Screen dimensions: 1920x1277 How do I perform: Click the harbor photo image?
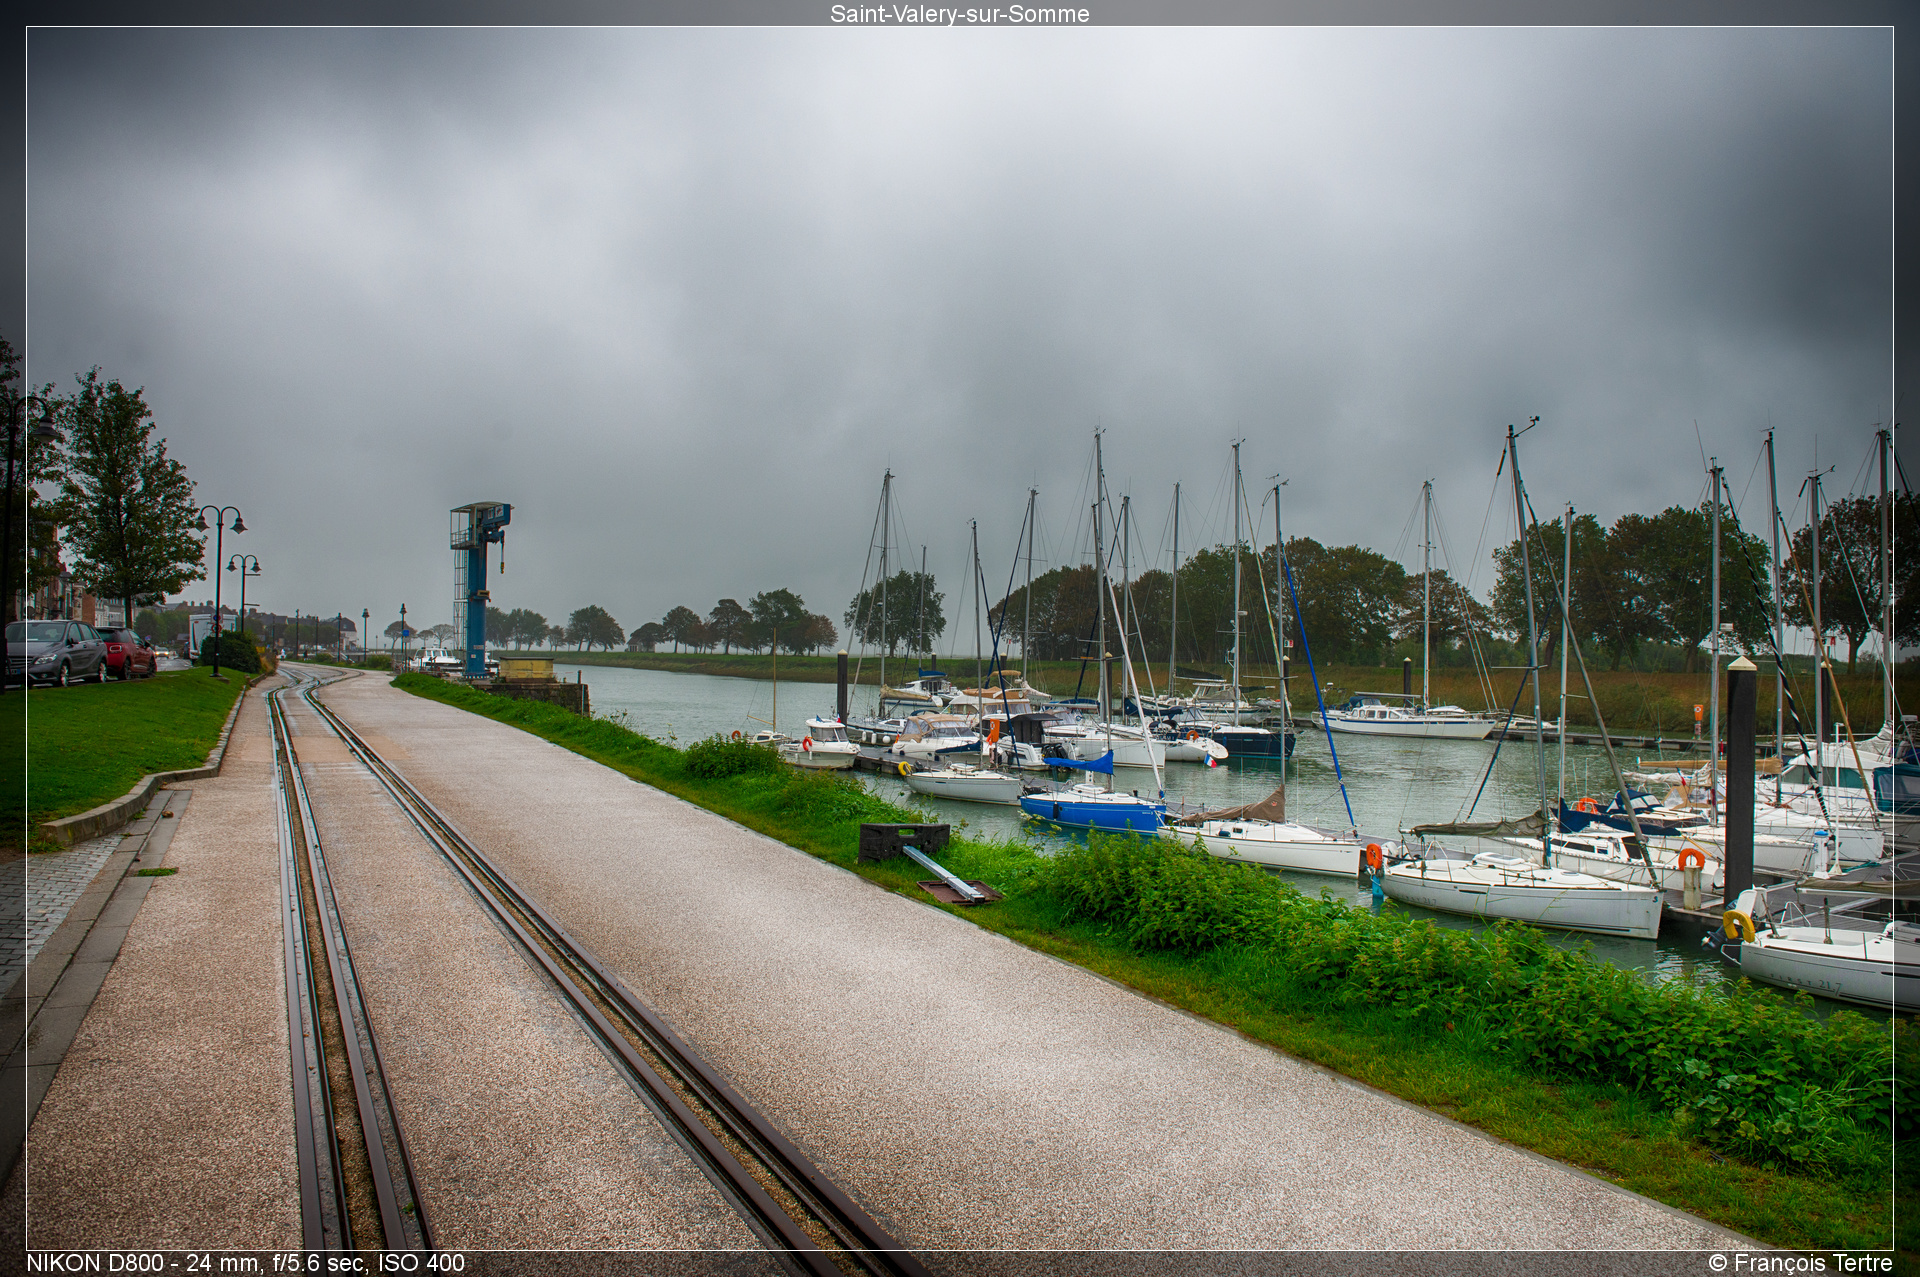959,638
